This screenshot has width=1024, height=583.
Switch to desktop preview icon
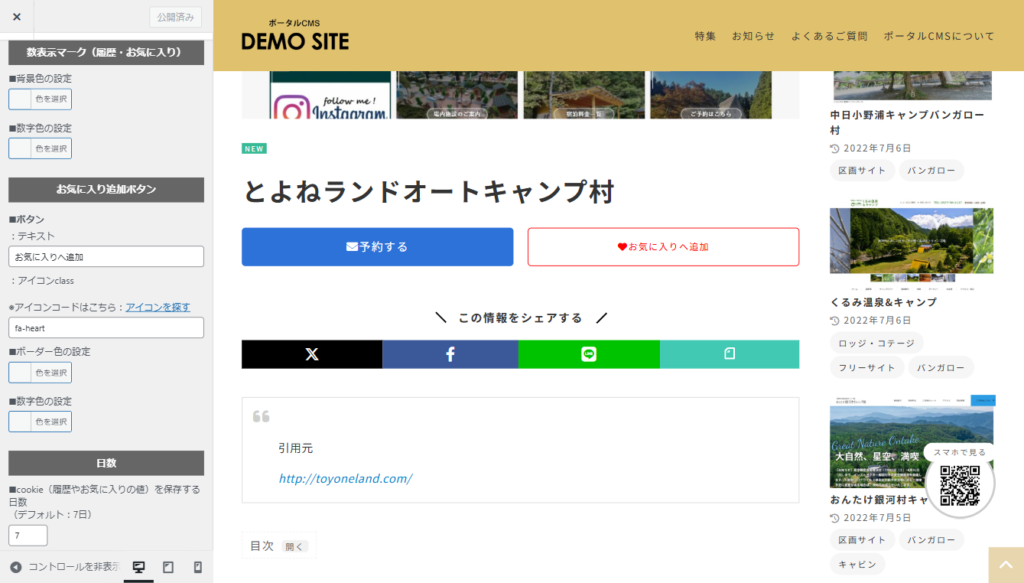[x=138, y=567]
